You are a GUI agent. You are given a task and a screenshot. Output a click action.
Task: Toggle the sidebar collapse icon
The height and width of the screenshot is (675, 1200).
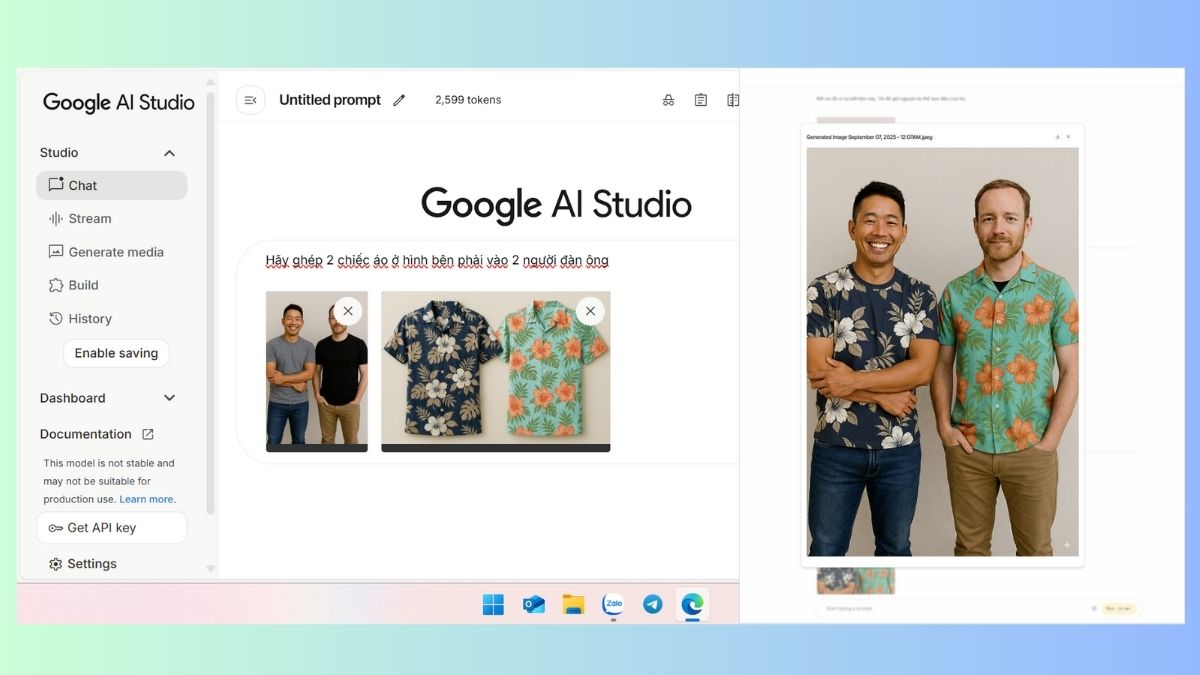pos(250,100)
